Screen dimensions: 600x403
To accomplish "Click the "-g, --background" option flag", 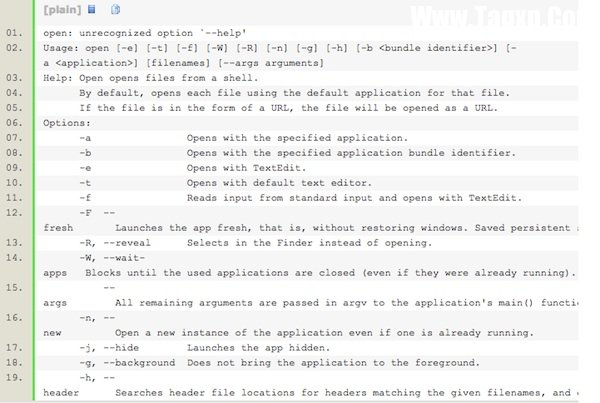I will pyautogui.click(x=127, y=363).
